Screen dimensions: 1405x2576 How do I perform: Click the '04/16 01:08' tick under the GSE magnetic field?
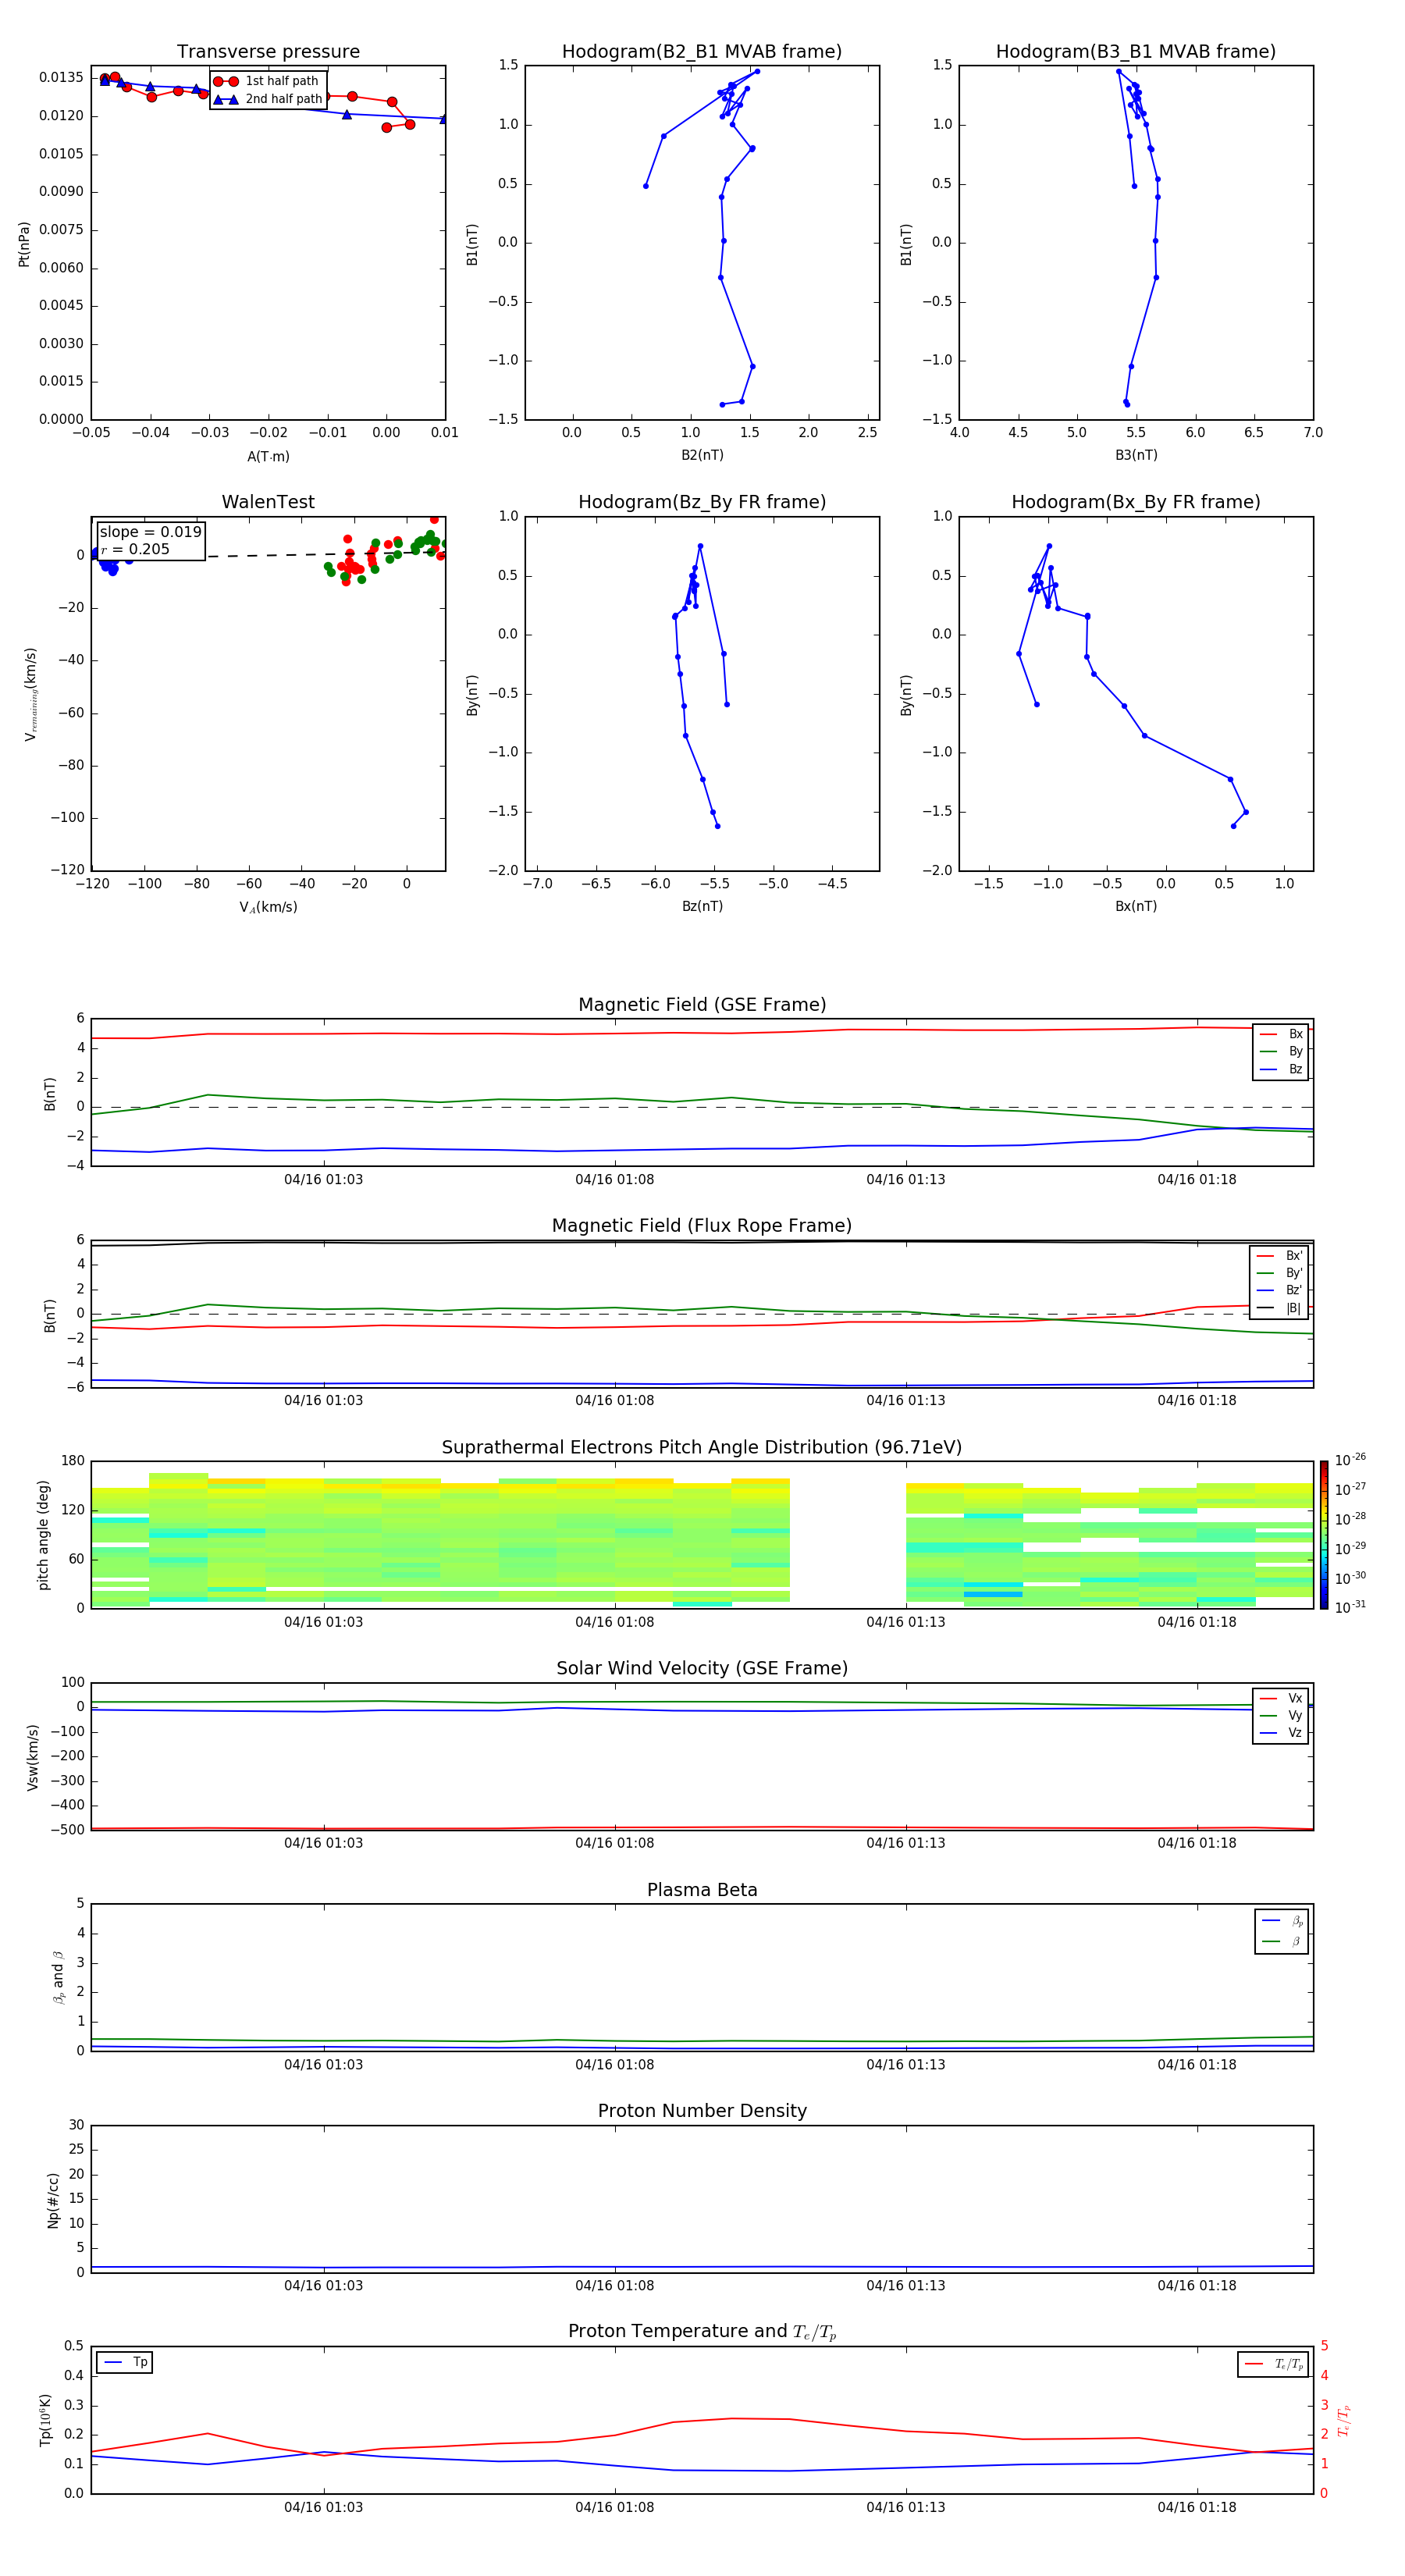(614, 1180)
